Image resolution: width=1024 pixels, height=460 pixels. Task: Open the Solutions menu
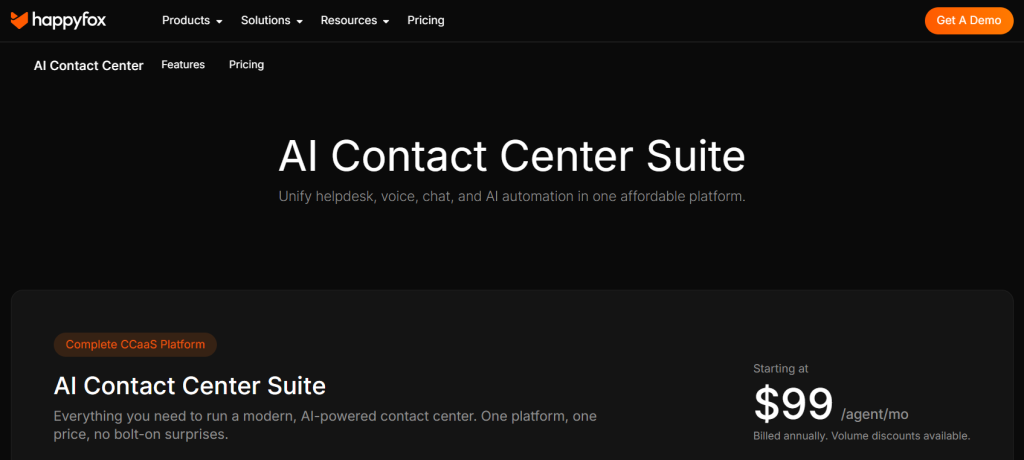click(272, 20)
